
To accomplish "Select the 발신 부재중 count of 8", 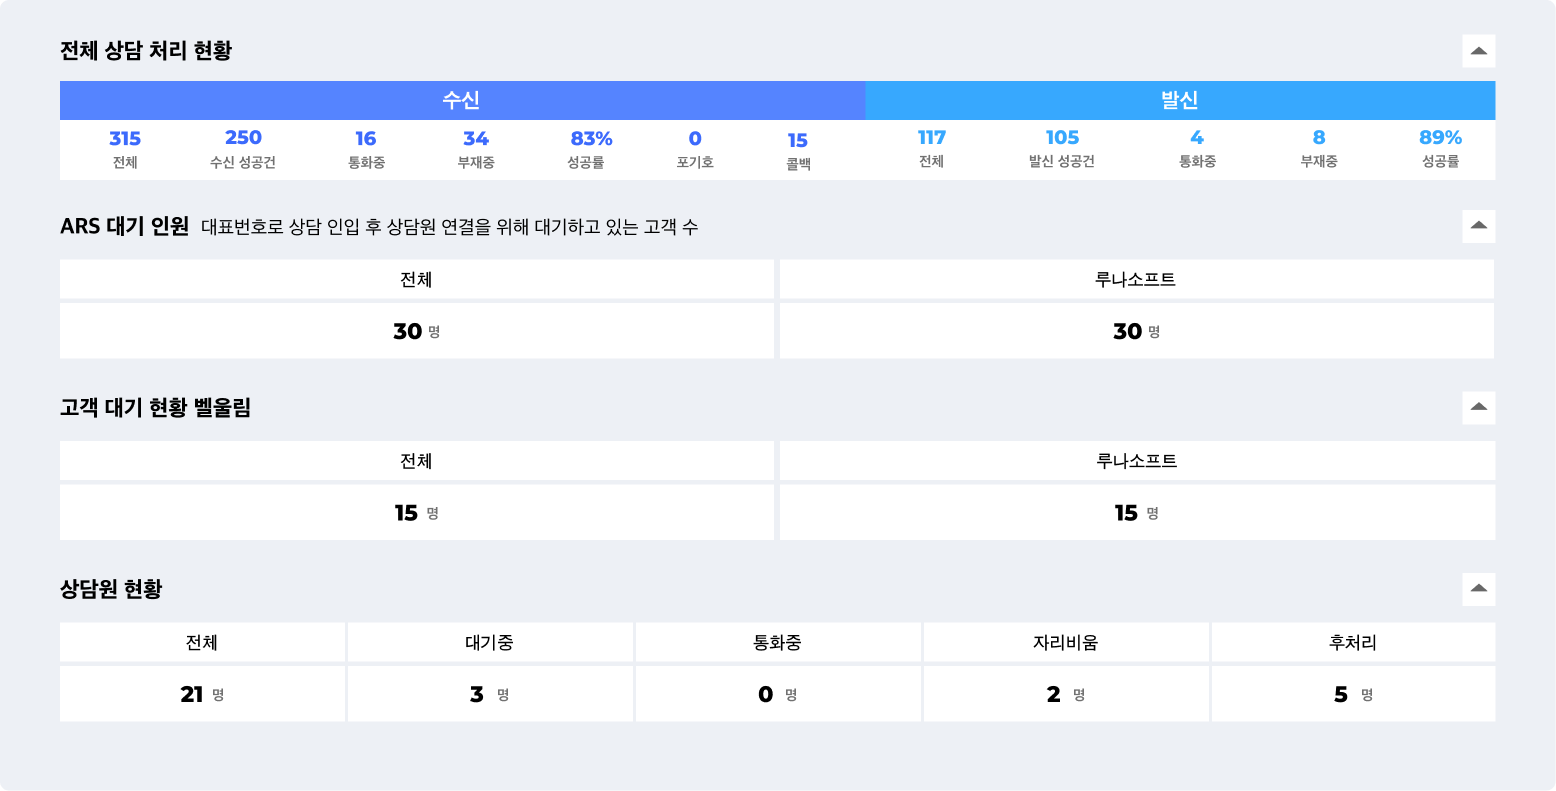I will point(1319,138).
